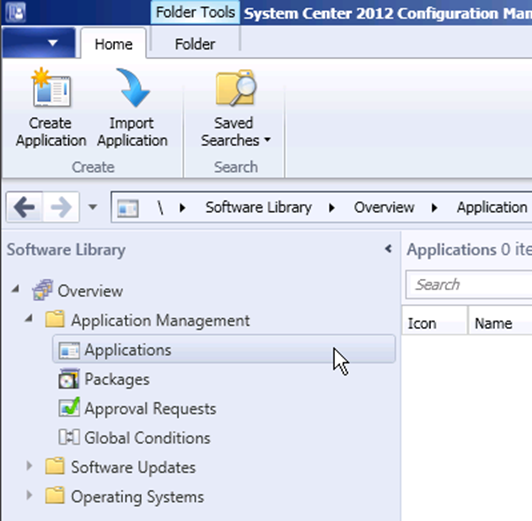Switch to the Folder ribbon tab
532x521 pixels.
tap(195, 44)
